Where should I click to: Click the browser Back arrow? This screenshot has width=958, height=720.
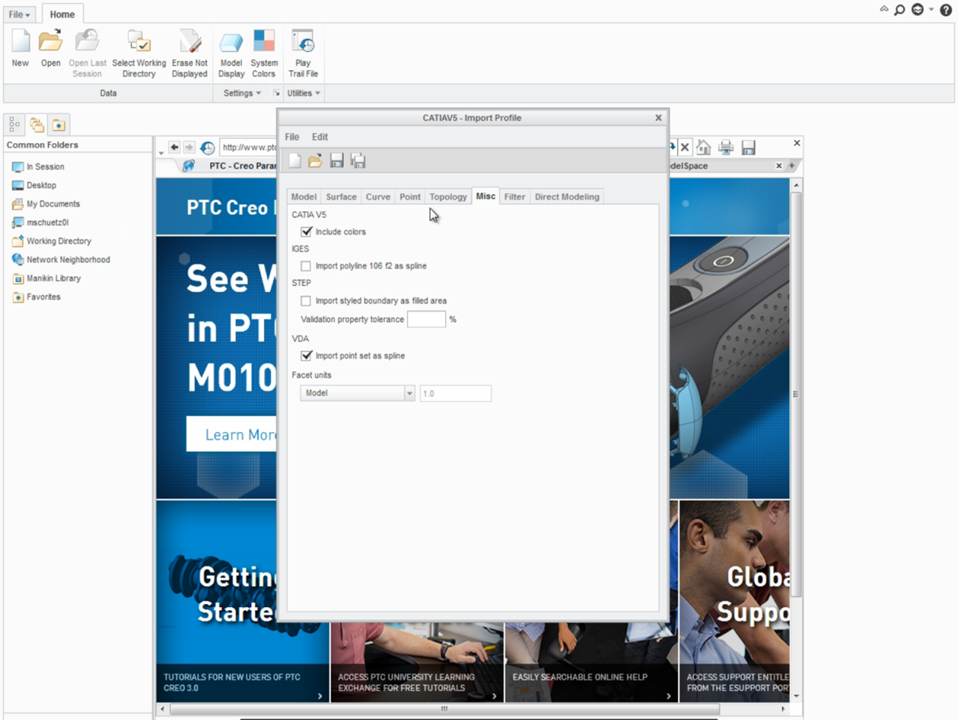point(174,147)
